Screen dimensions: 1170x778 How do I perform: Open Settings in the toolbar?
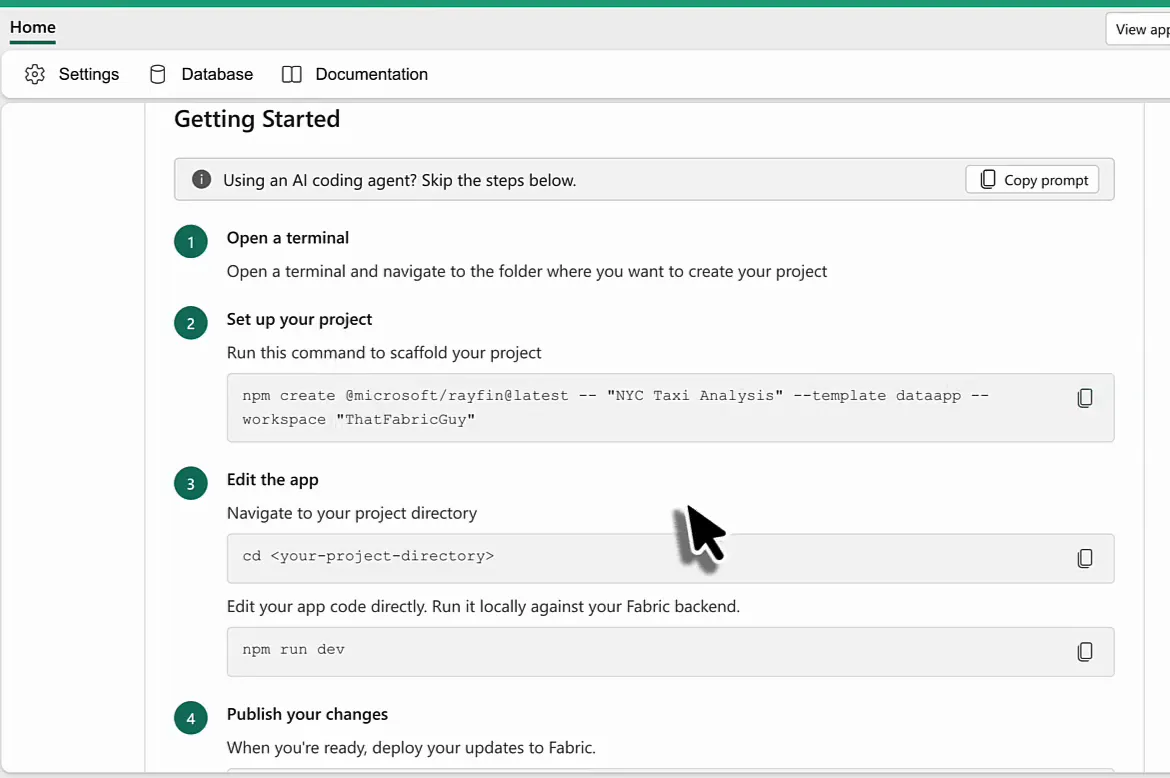(72, 74)
